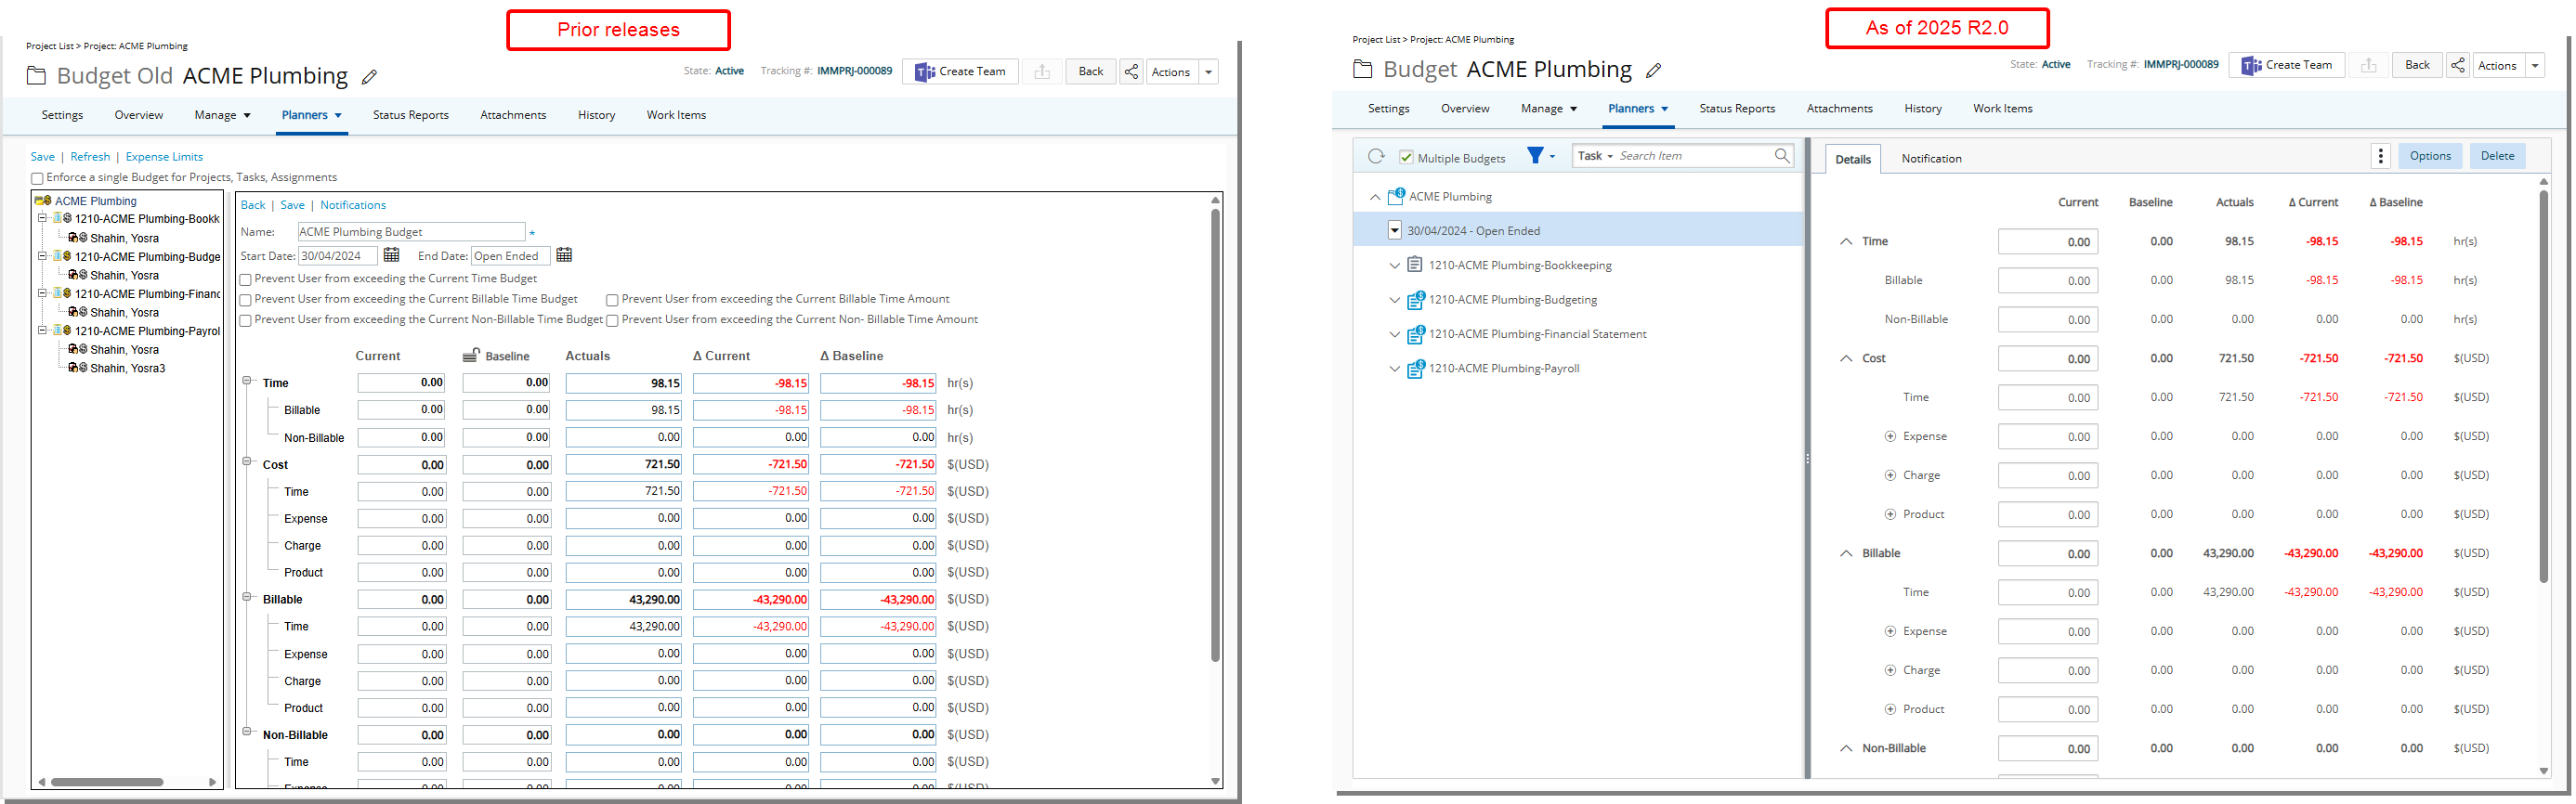
Task: Click the Refresh link in the old budget page
Action: [90, 157]
